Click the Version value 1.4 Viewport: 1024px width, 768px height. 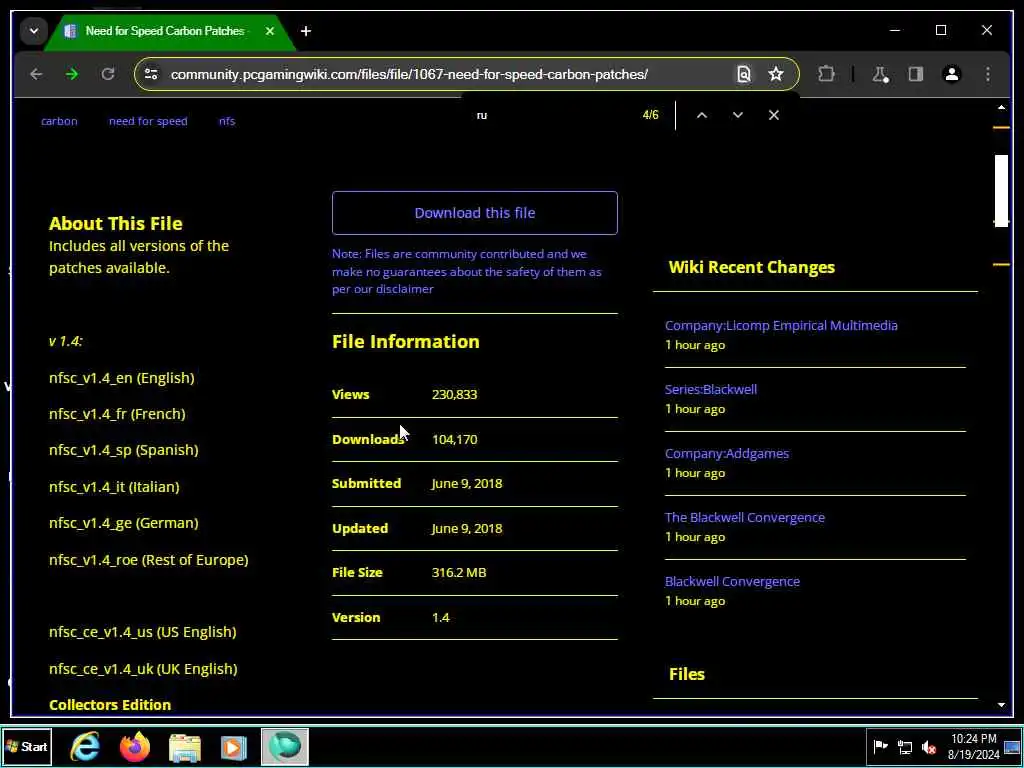coord(441,618)
